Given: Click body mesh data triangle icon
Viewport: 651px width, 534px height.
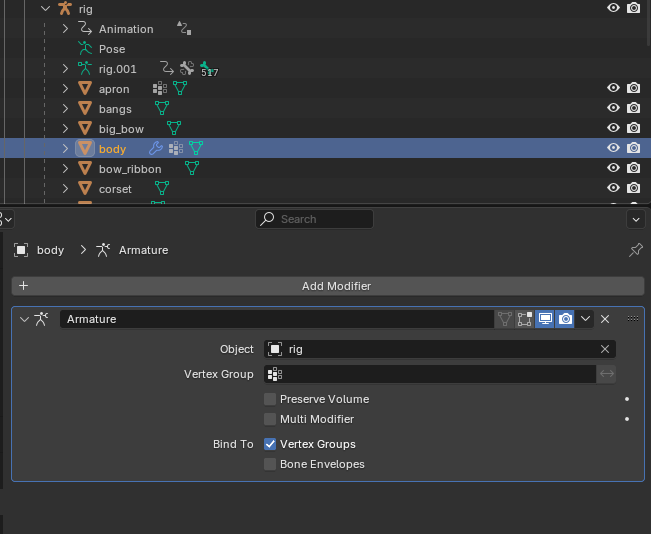Looking at the screenshot, I should pyautogui.click(x=196, y=148).
